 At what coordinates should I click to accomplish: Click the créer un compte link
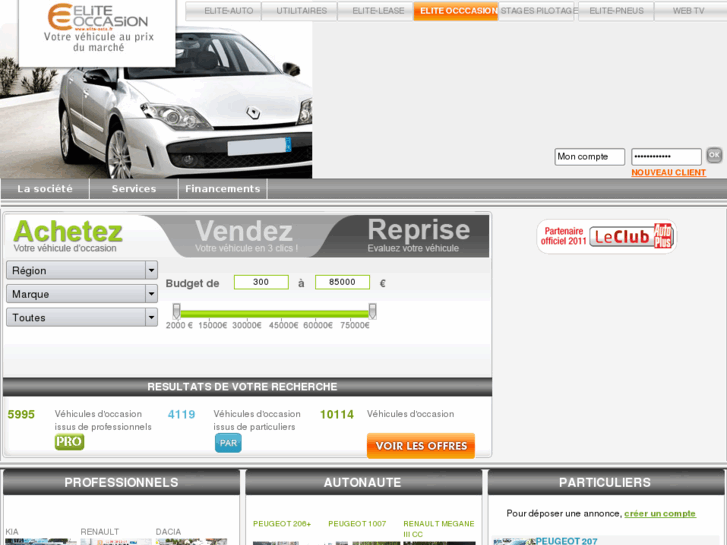click(660, 513)
